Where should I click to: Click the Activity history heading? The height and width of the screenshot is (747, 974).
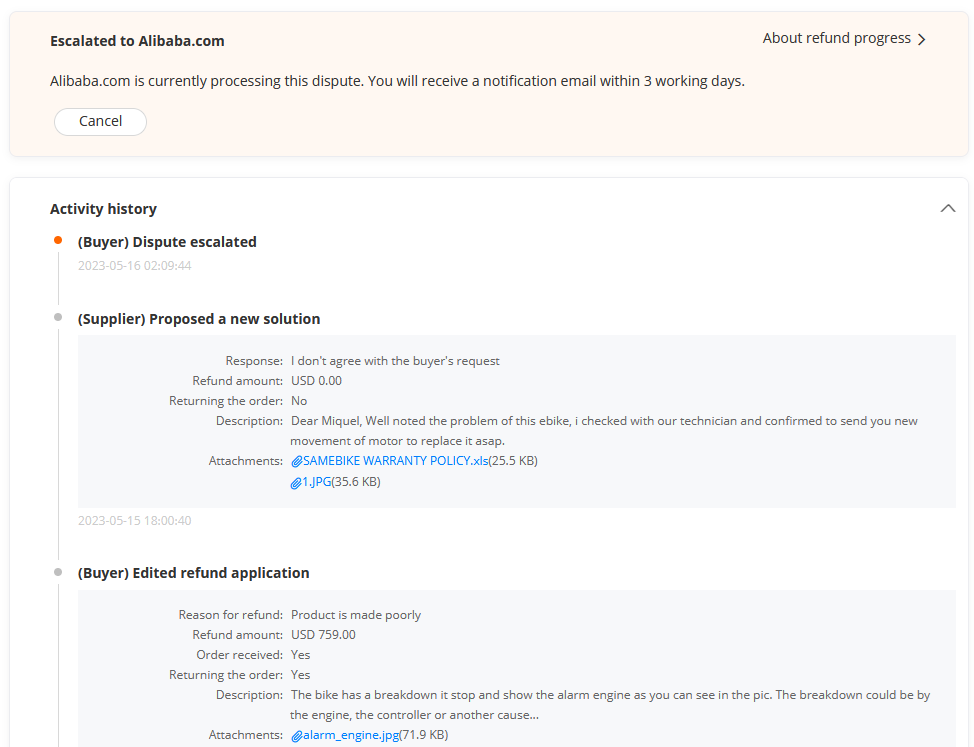[103, 209]
